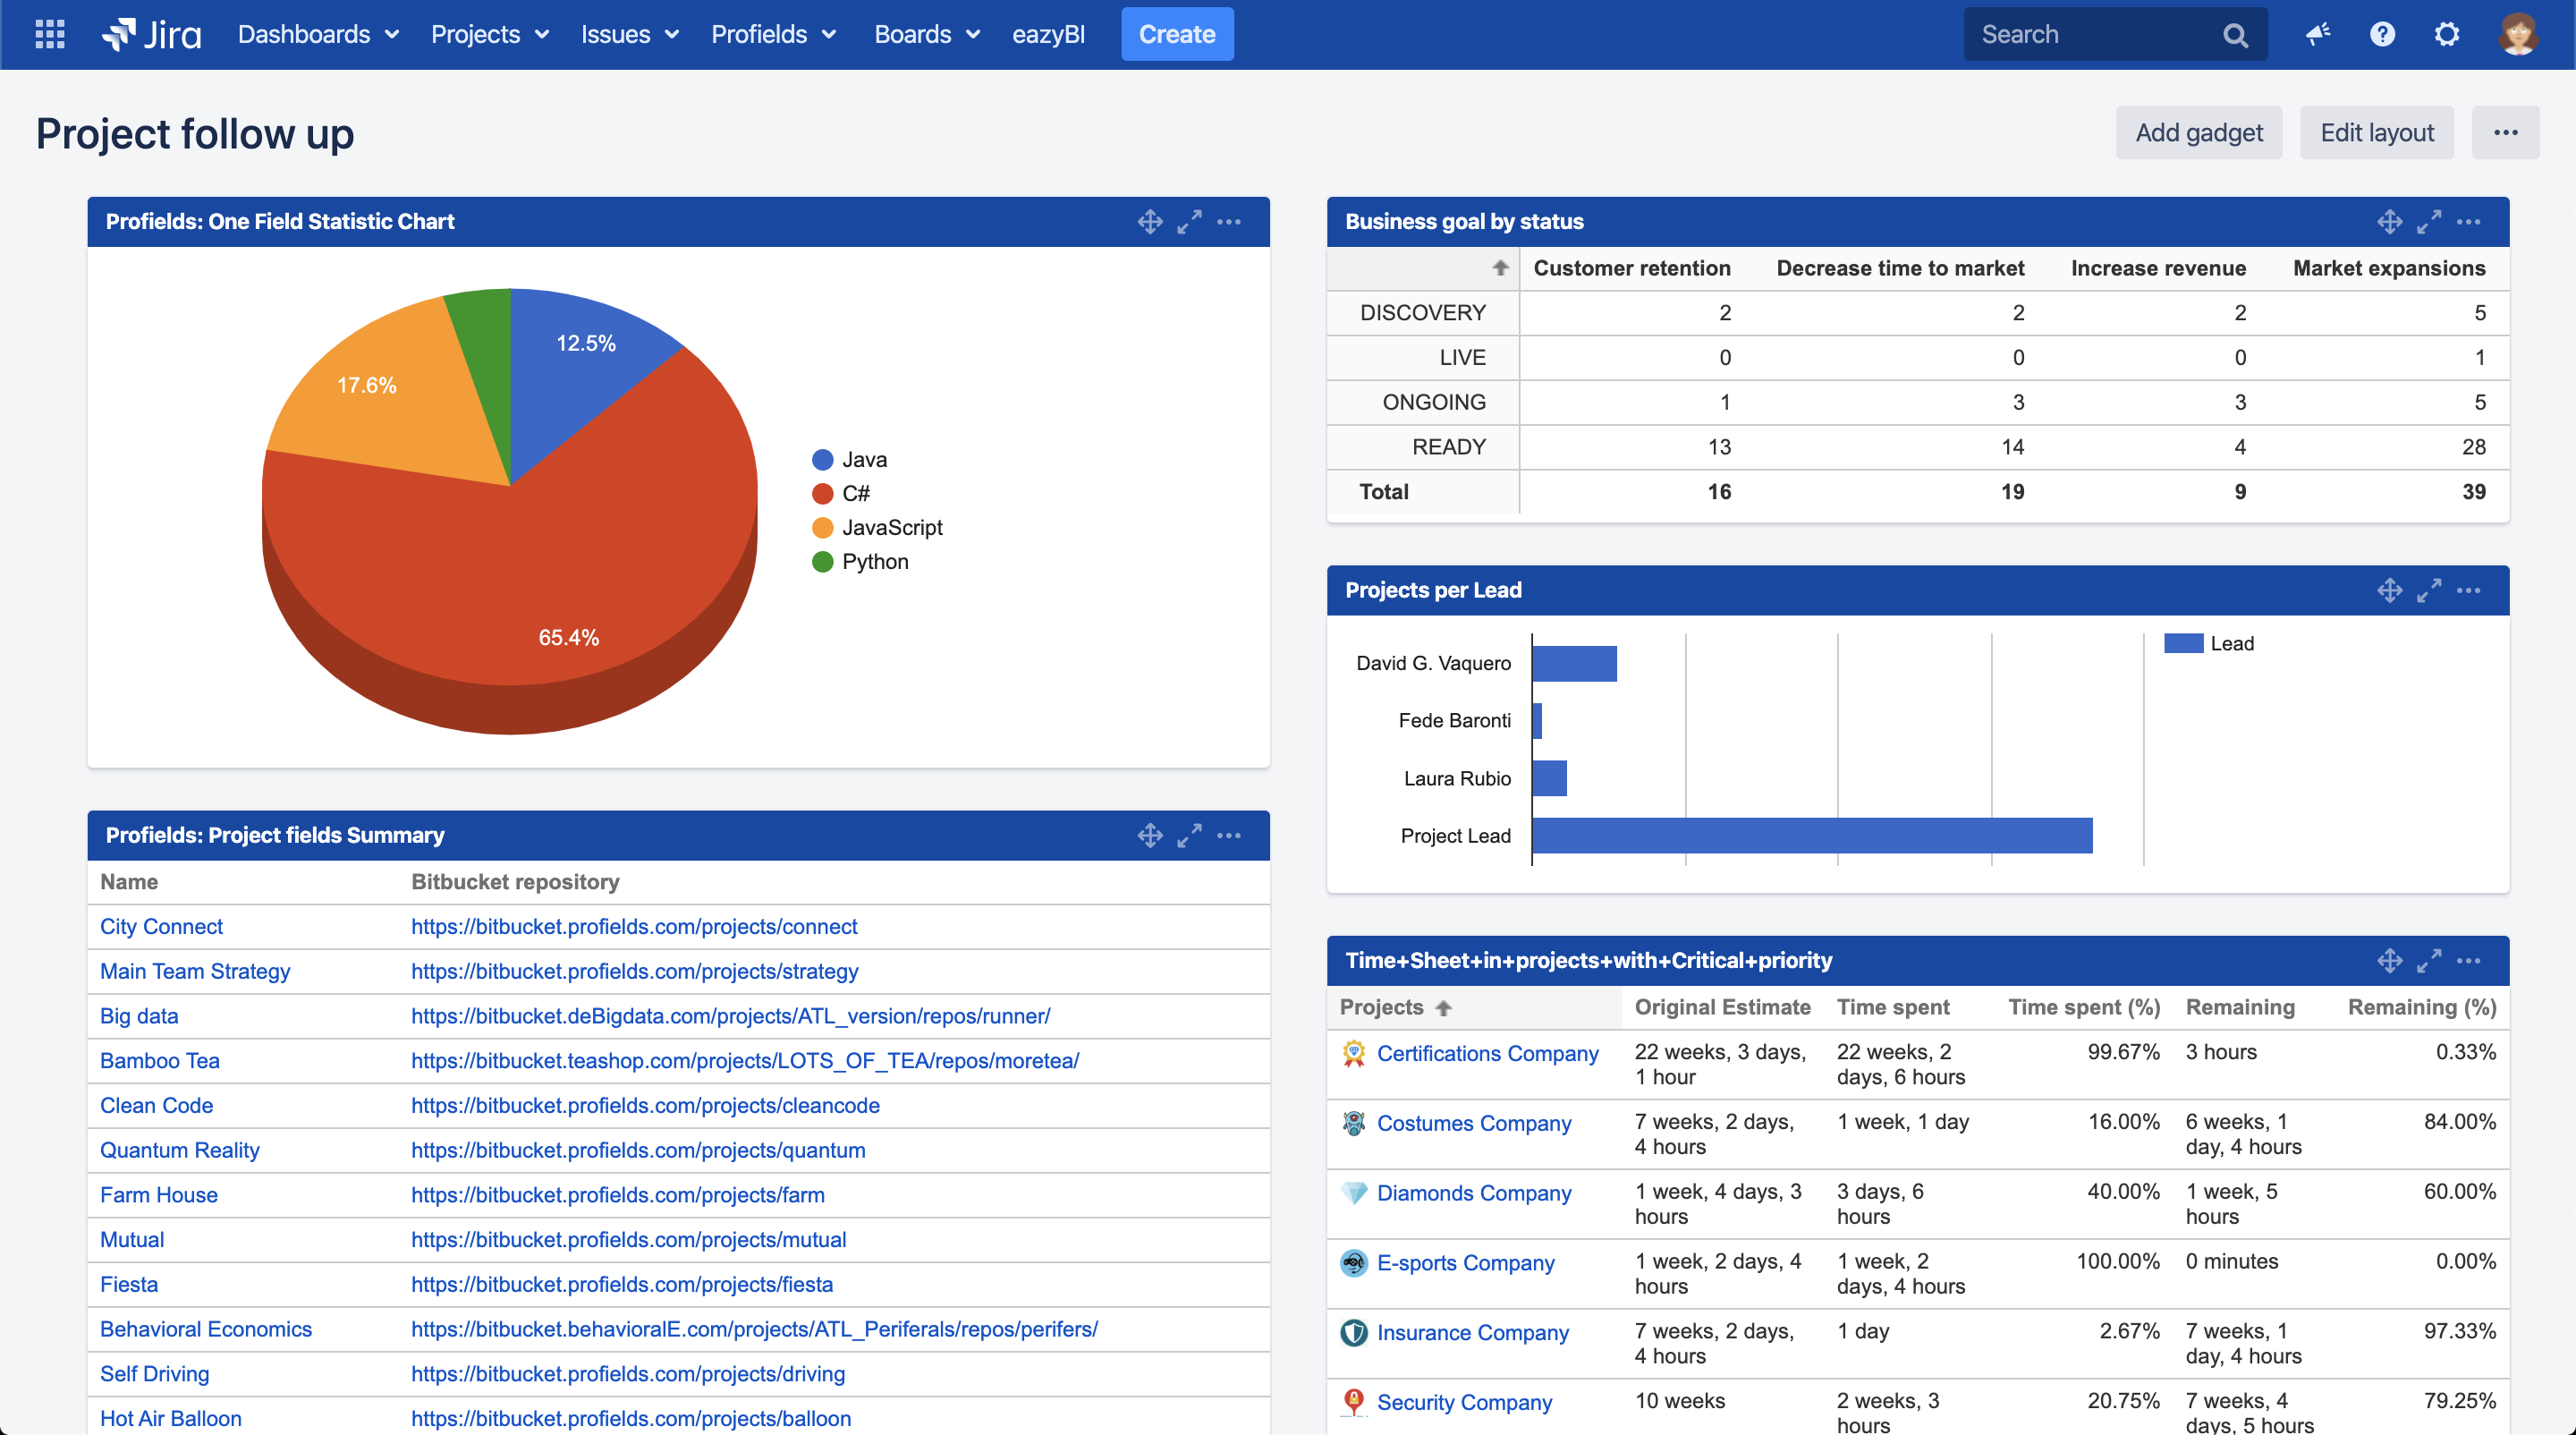2576x1435 pixels.
Task: Open Business goal by status gadget options
Action: tap(2468, 222)
